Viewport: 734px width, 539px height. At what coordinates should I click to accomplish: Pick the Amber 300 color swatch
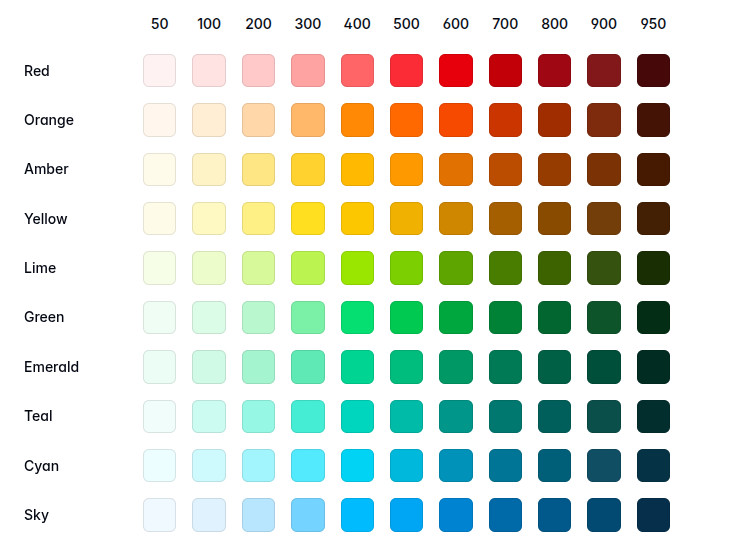[308, 169]
